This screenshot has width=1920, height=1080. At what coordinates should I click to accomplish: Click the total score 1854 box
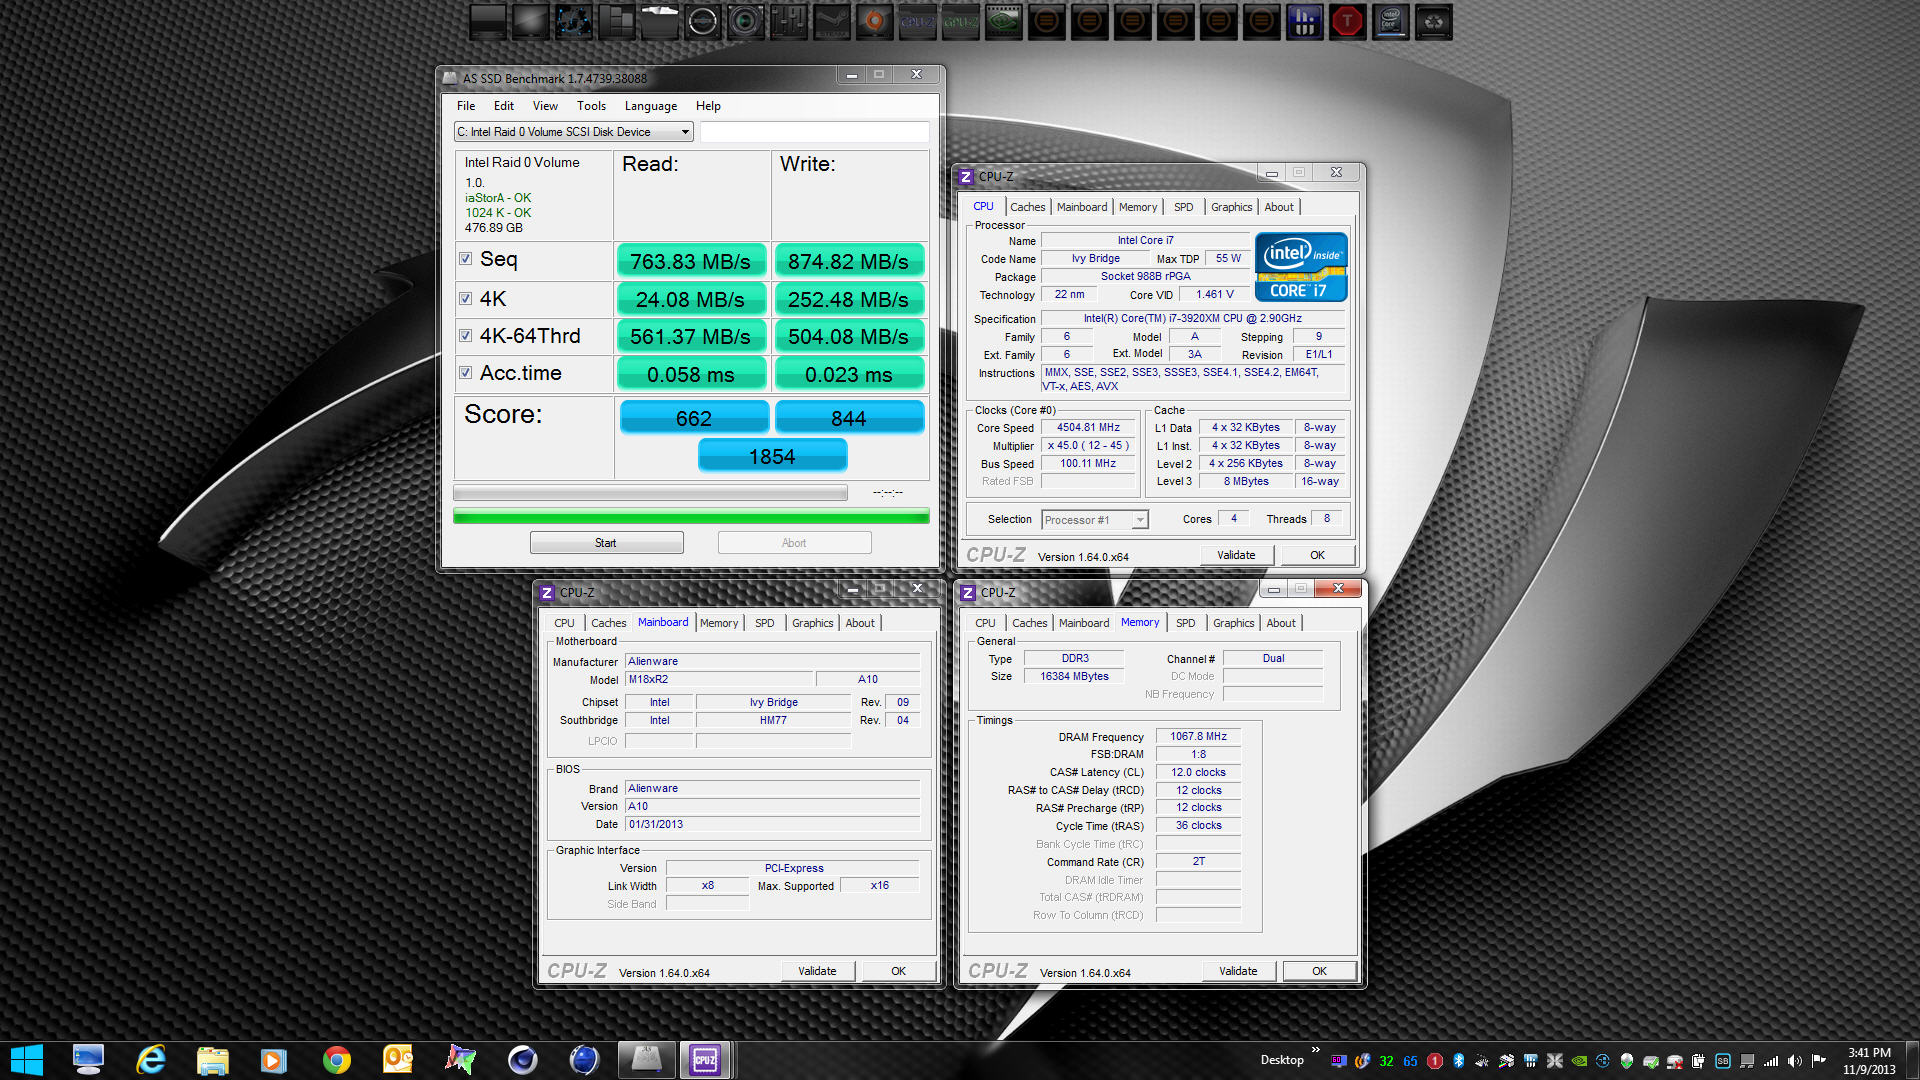(x=772, y=456)
